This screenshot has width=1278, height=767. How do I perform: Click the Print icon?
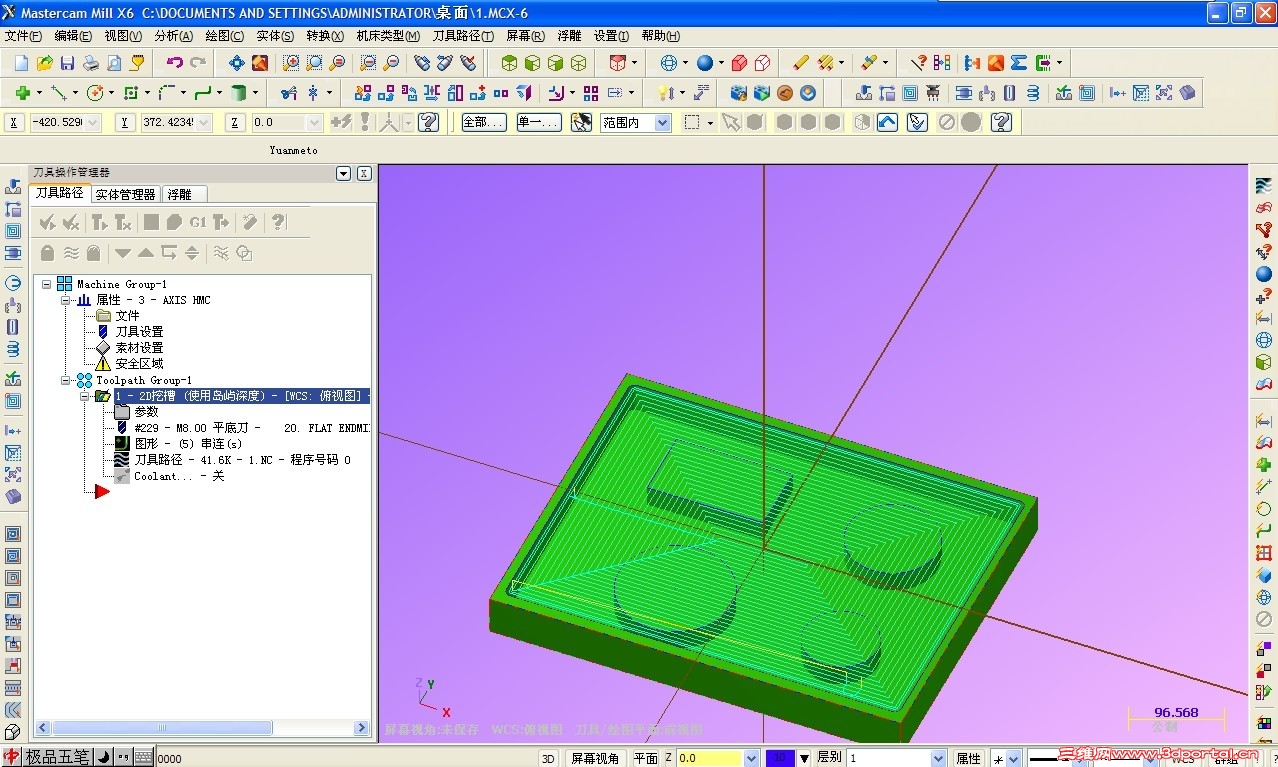tap(91, 63)
